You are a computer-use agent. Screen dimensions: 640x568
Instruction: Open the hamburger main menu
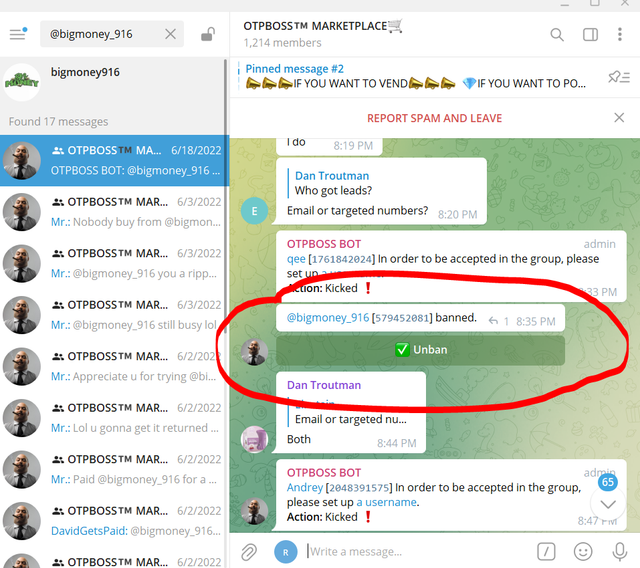coord(18,34)
